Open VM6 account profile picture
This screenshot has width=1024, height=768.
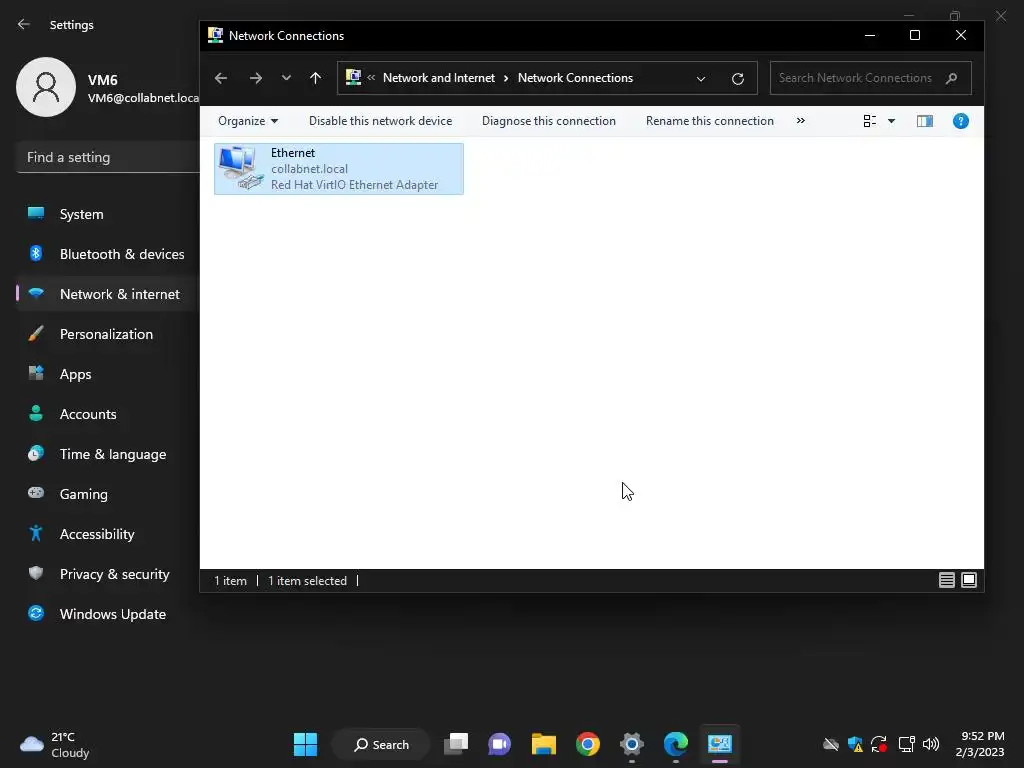(x=46, y=87)
